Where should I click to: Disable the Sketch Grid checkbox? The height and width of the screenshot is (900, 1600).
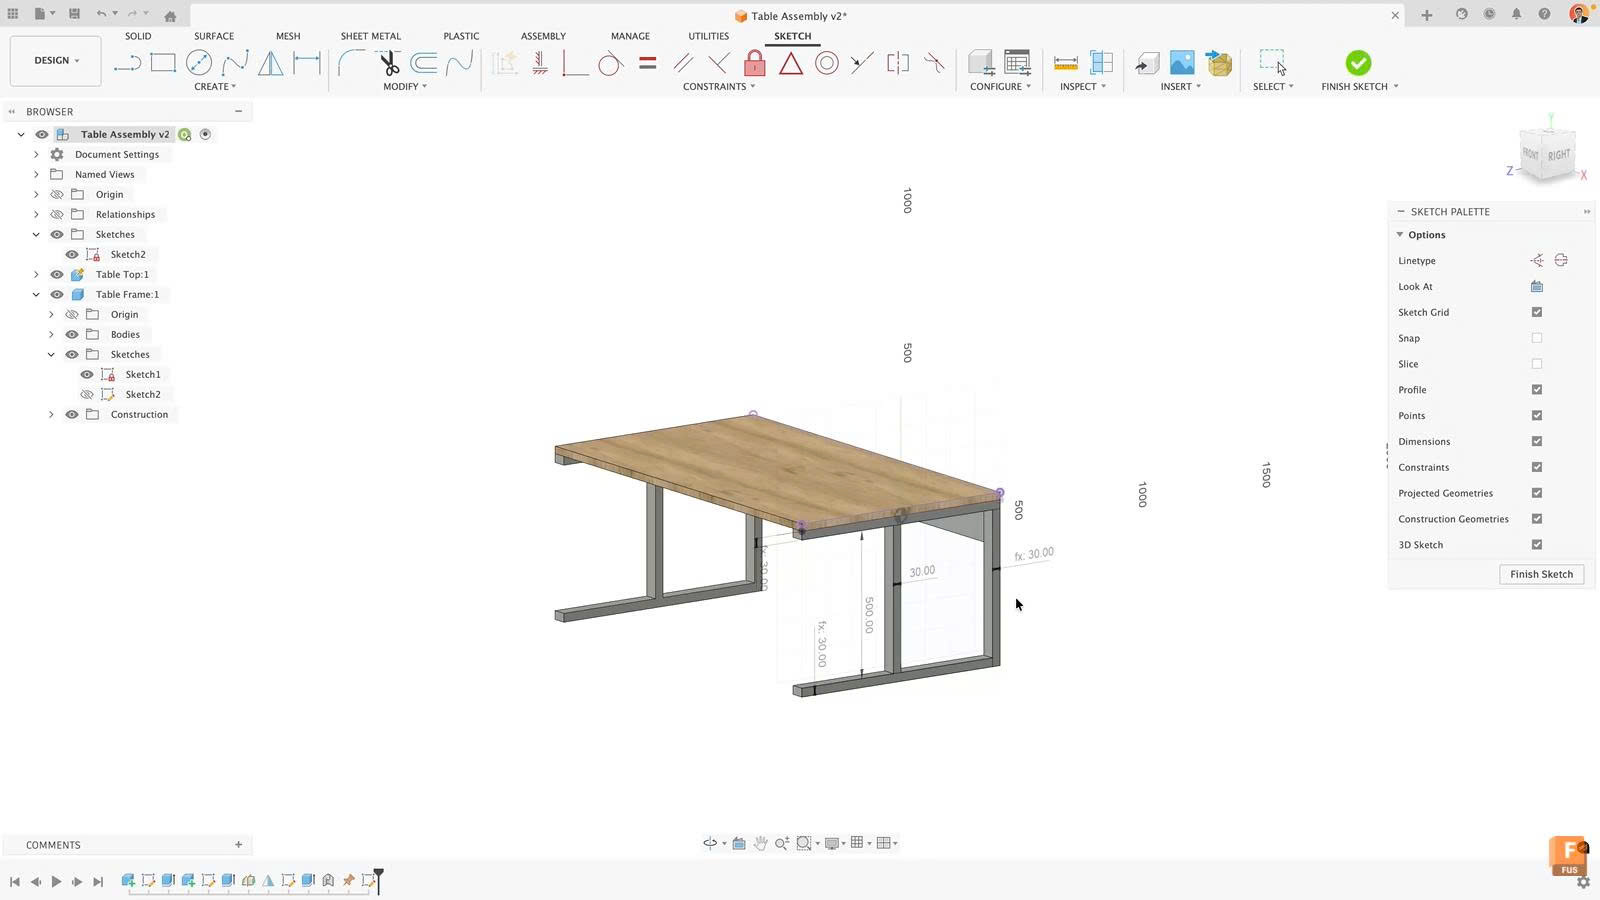pyautogui.click(x=1537, y=311)
